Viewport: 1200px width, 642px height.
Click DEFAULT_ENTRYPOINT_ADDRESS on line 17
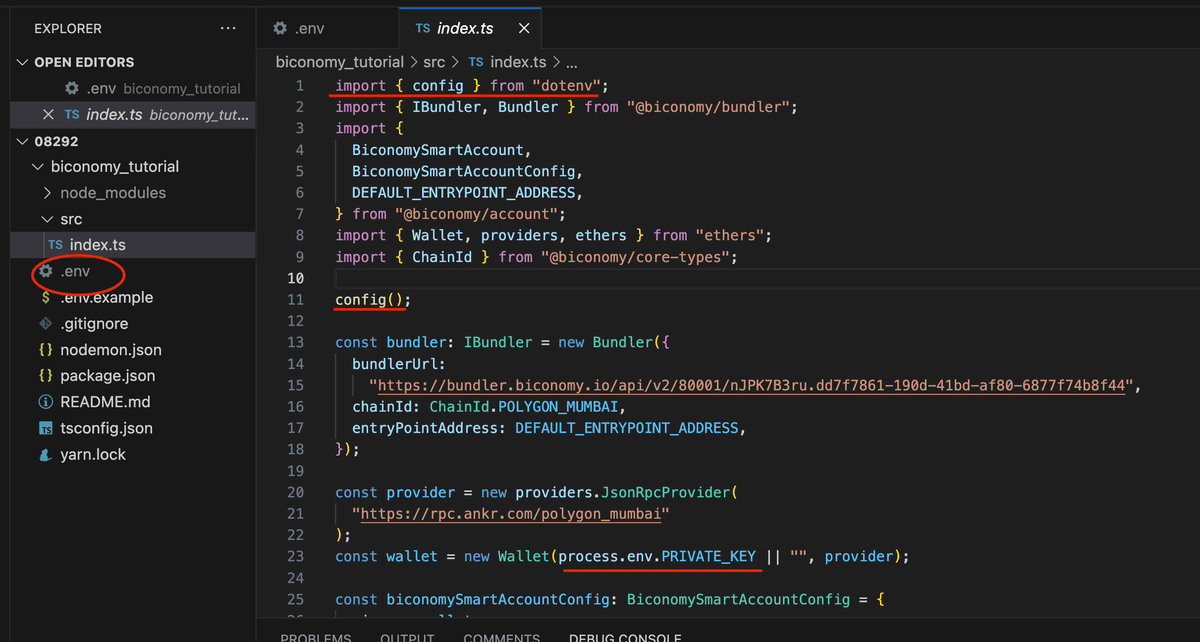[x=627, y=428]
